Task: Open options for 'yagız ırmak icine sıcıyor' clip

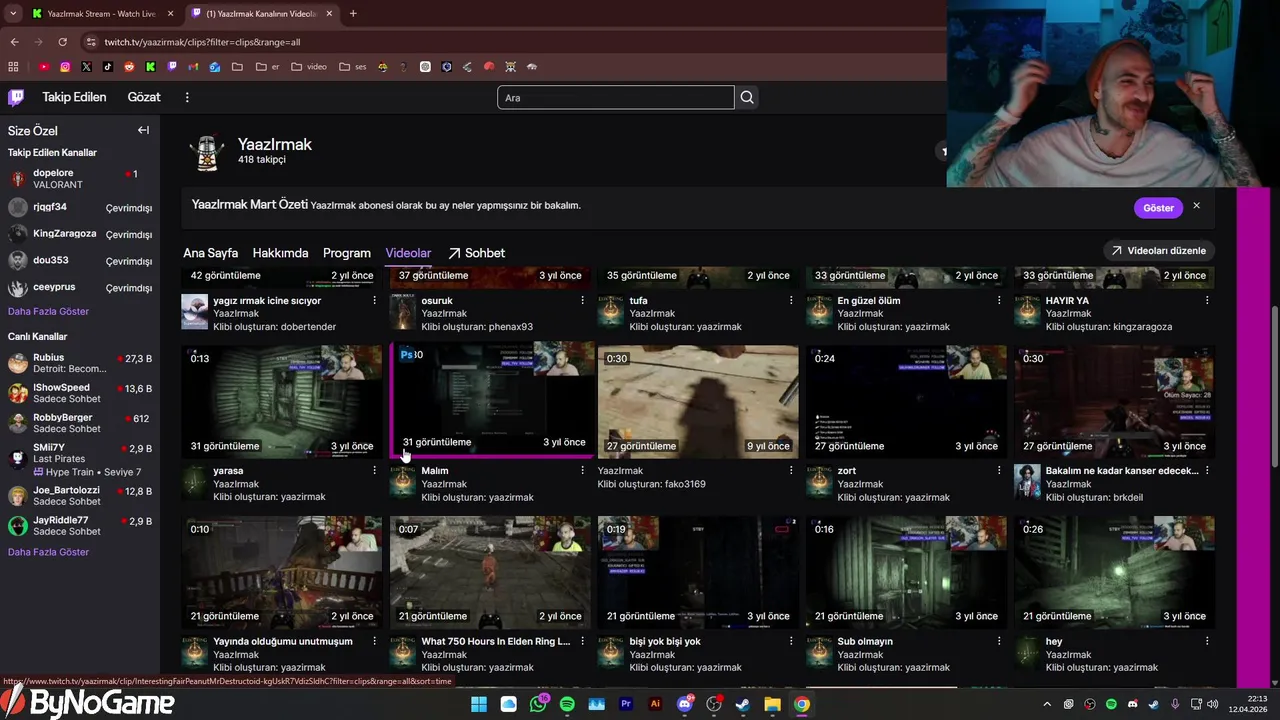Action: [374, 300]
